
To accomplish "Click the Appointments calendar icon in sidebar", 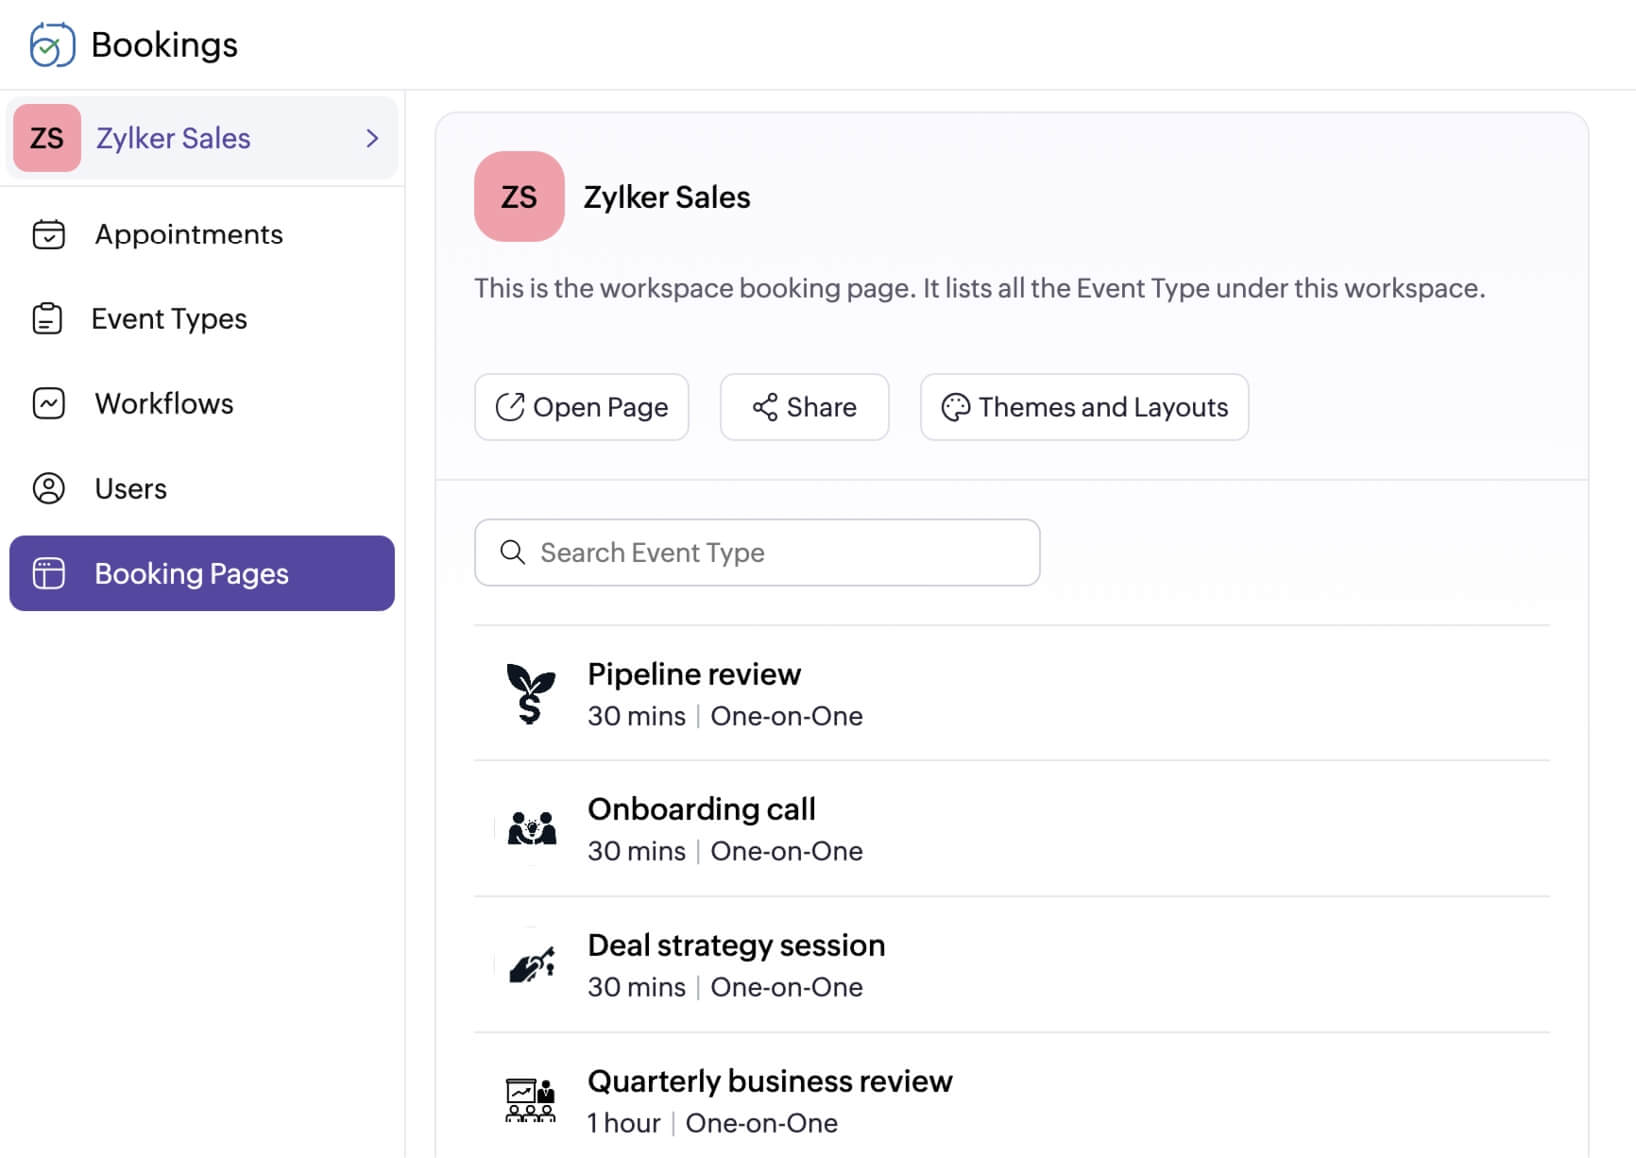I will (48, 234).
